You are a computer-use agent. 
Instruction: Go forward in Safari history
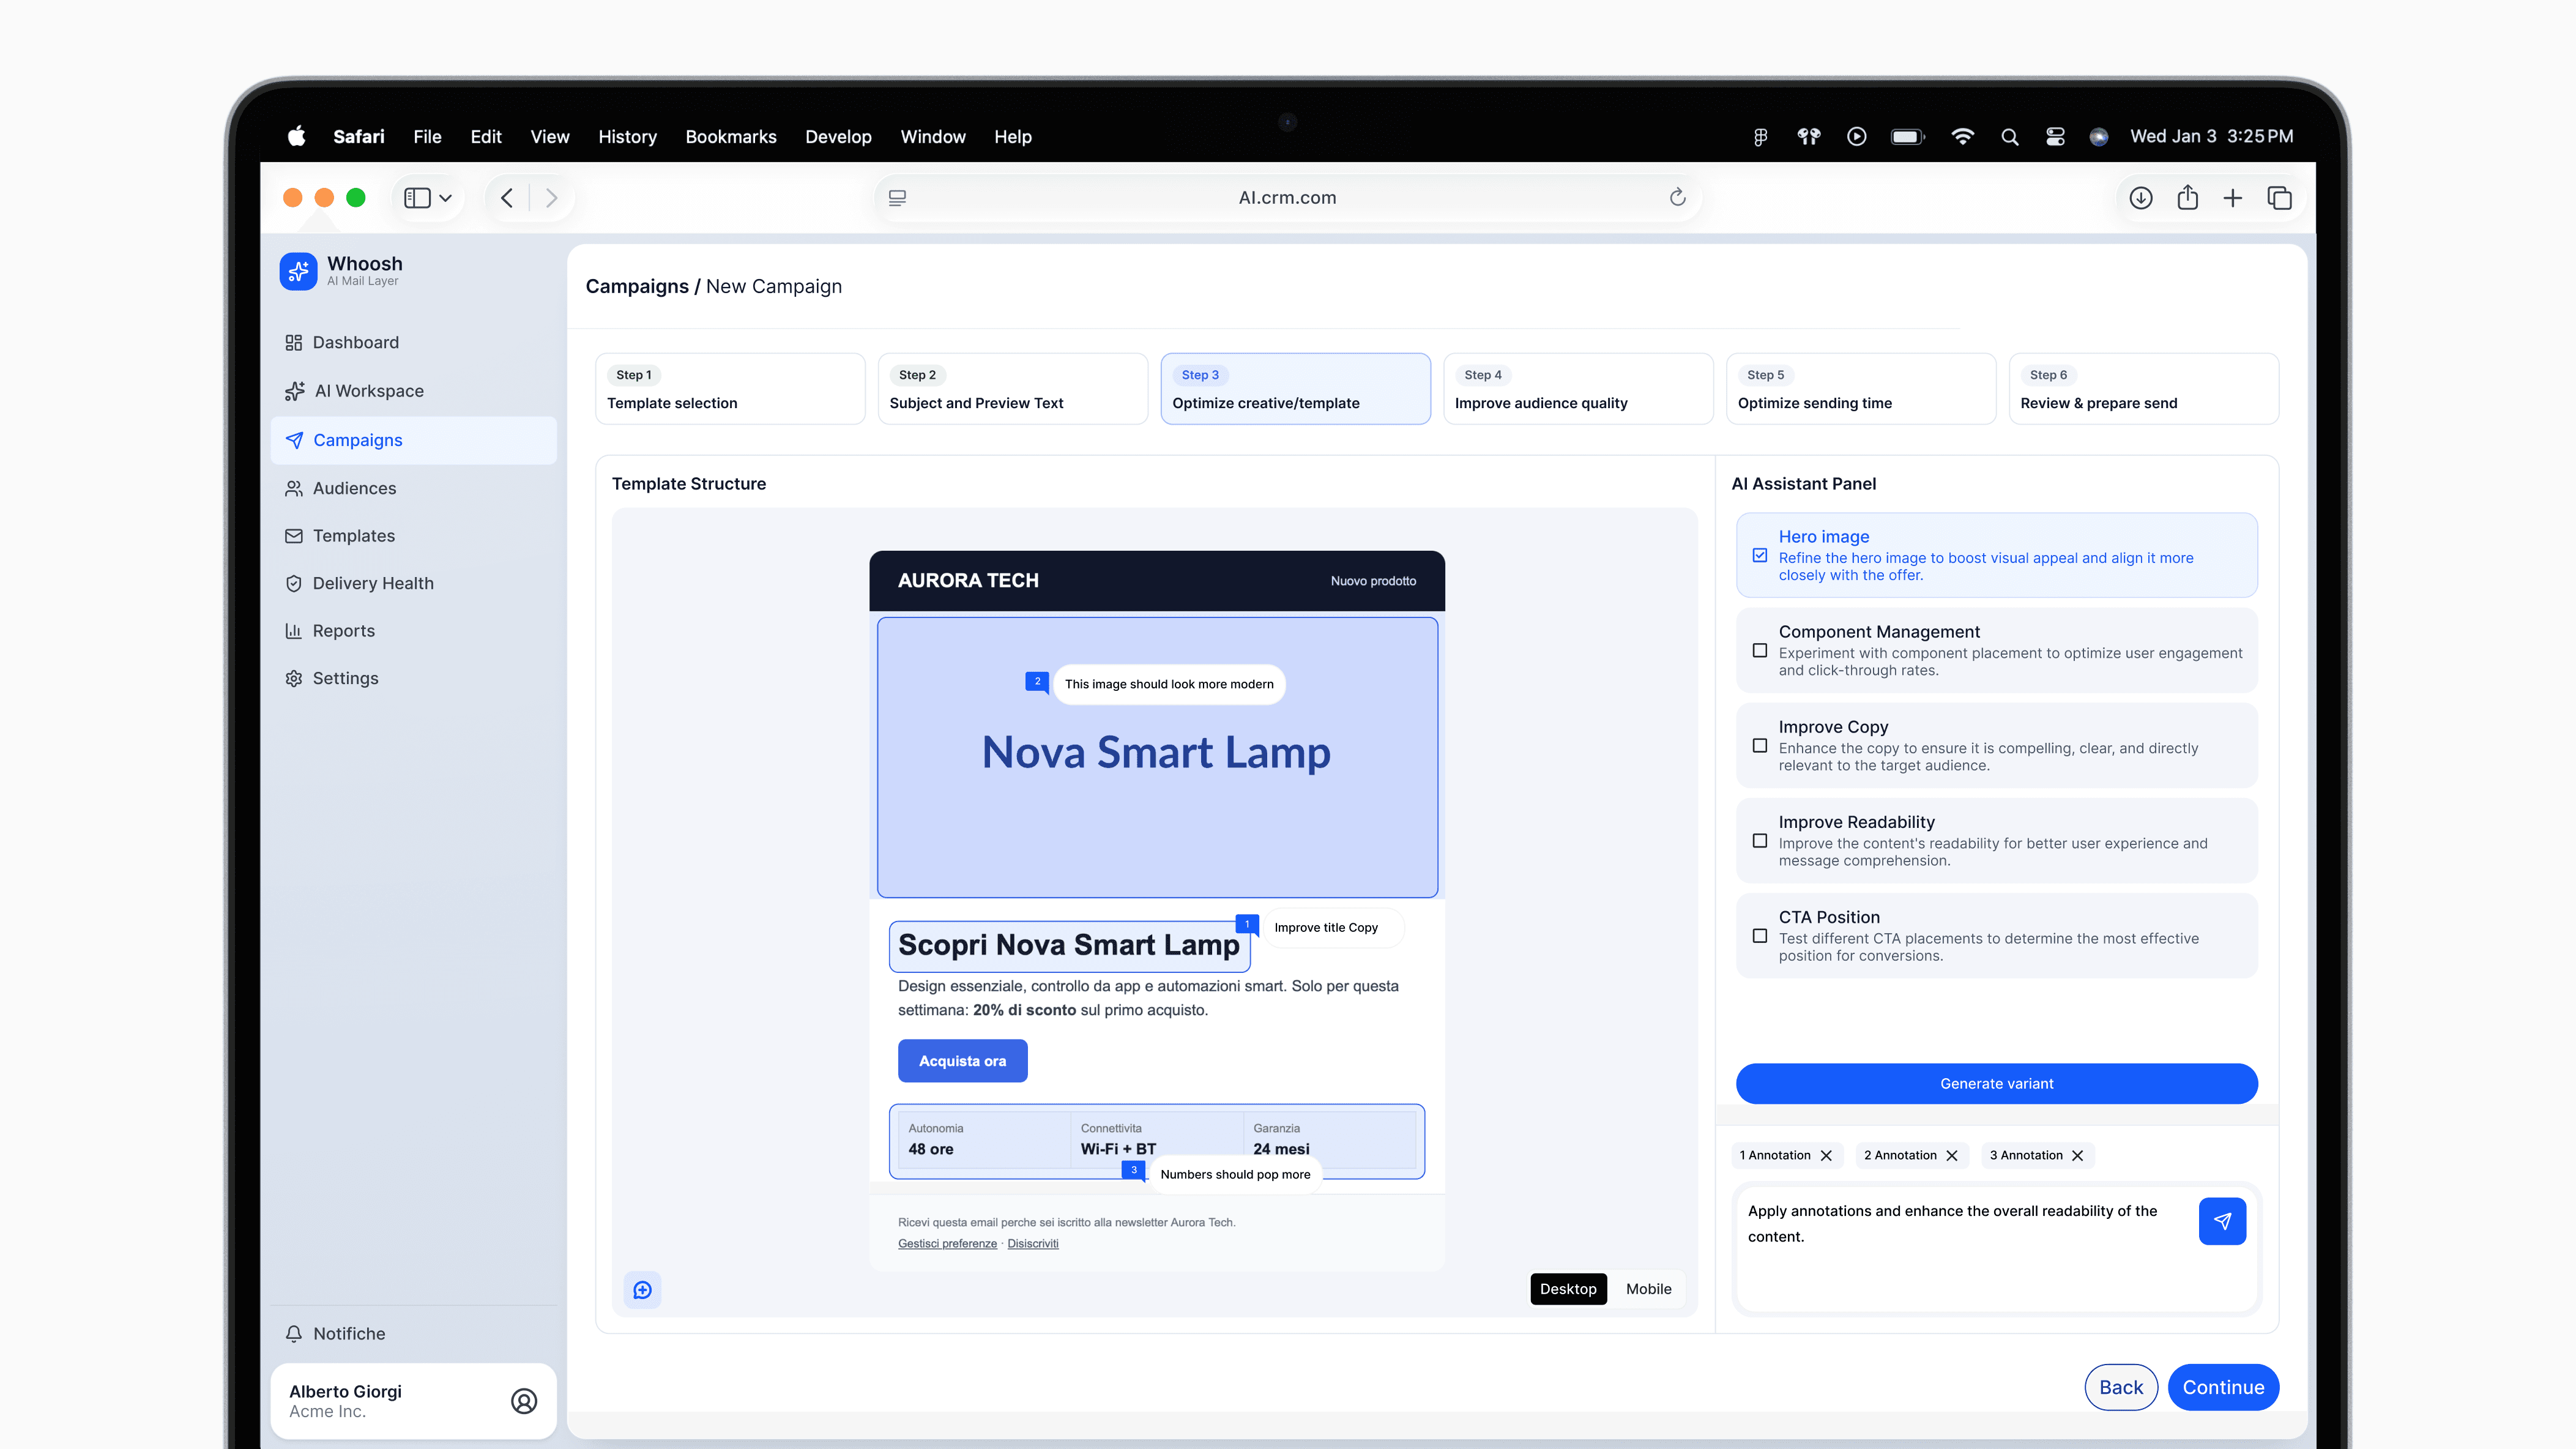pyautogui.click(x=551, y=198)
